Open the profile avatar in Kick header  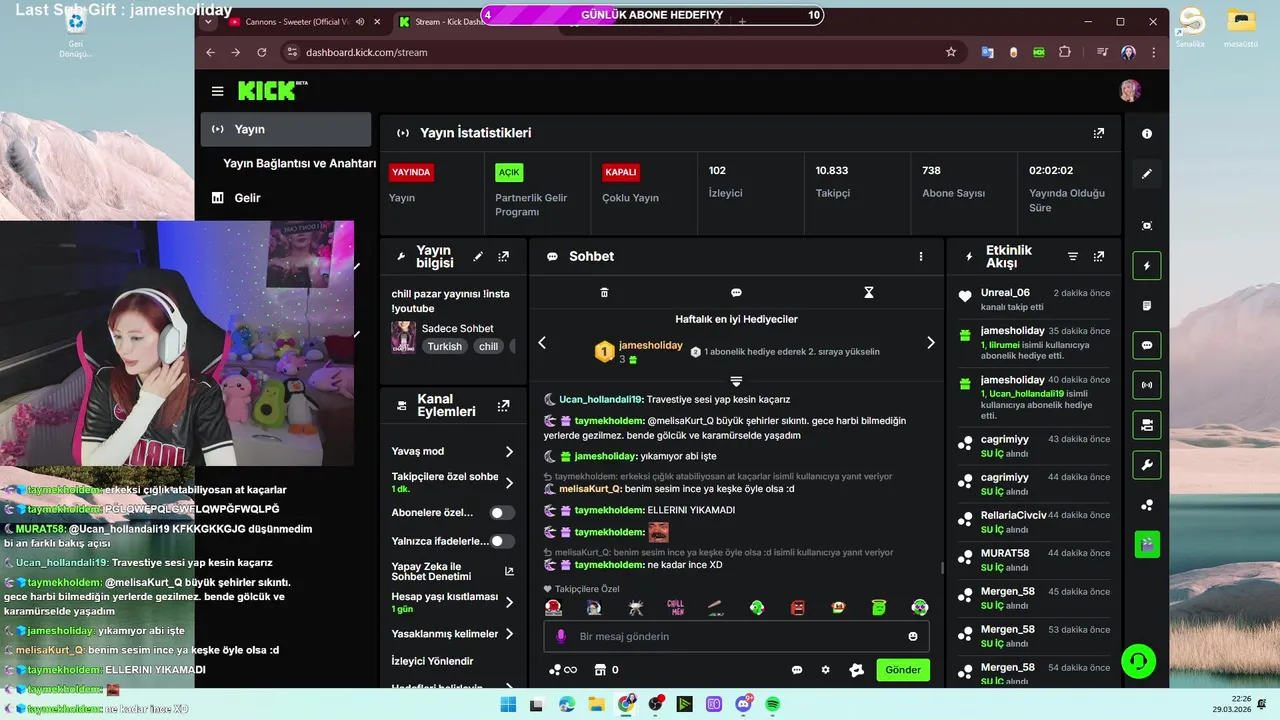1129,91
